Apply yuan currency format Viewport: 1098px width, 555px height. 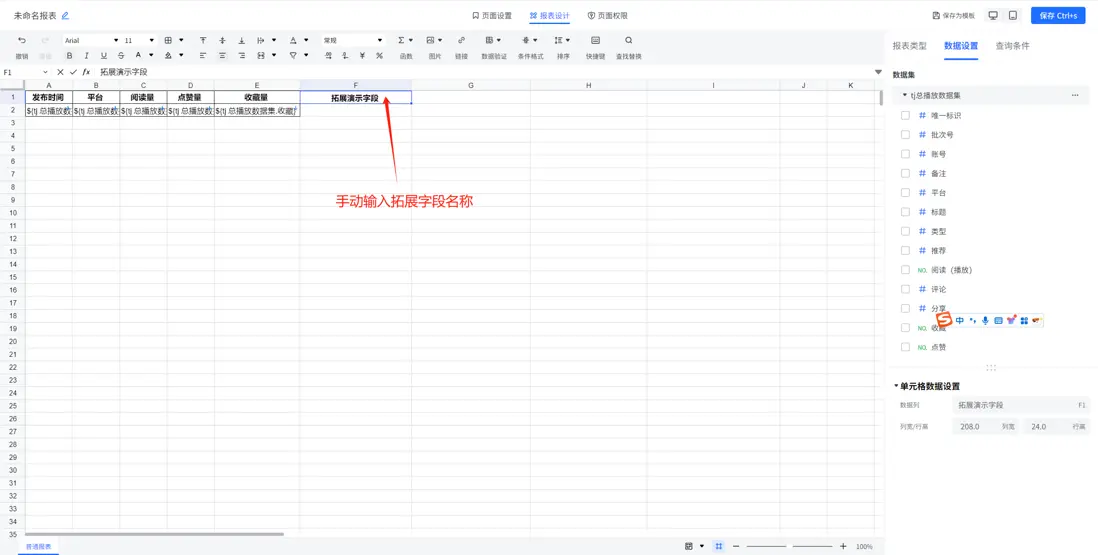[x=362, y=56]
